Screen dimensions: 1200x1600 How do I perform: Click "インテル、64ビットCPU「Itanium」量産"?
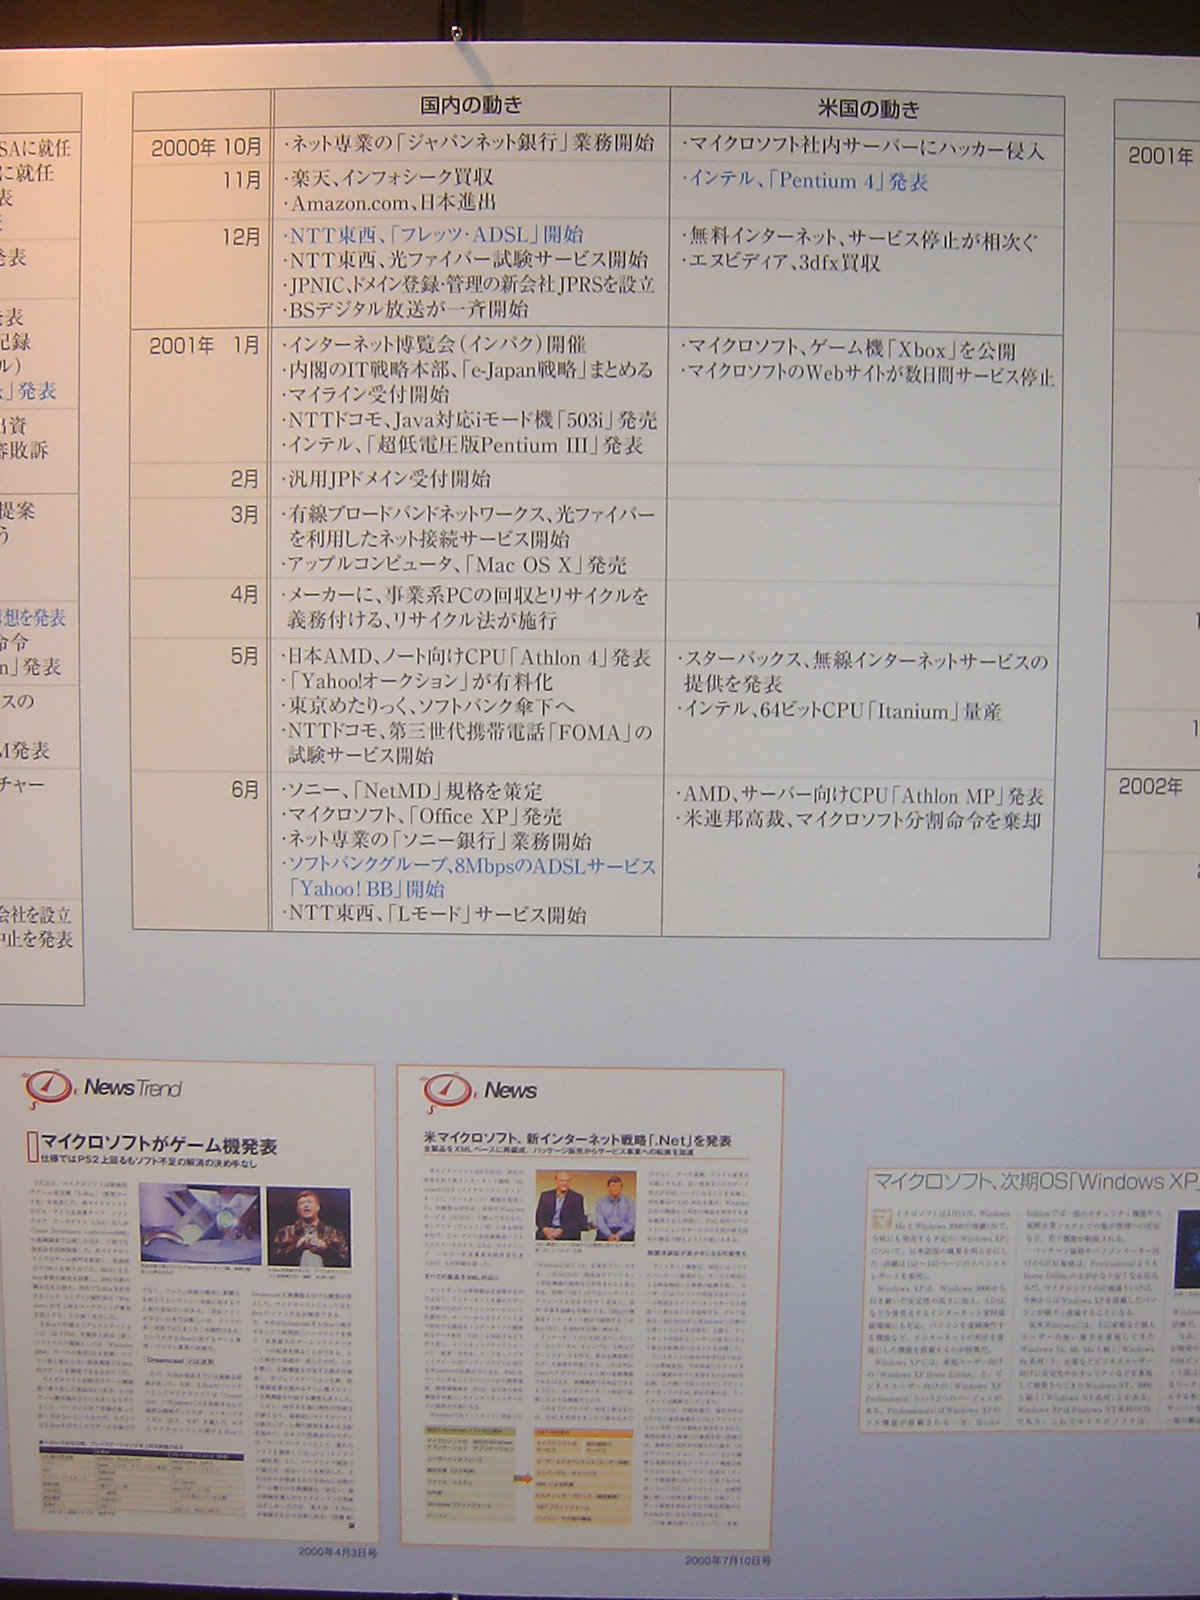click(x=840, y=711)
